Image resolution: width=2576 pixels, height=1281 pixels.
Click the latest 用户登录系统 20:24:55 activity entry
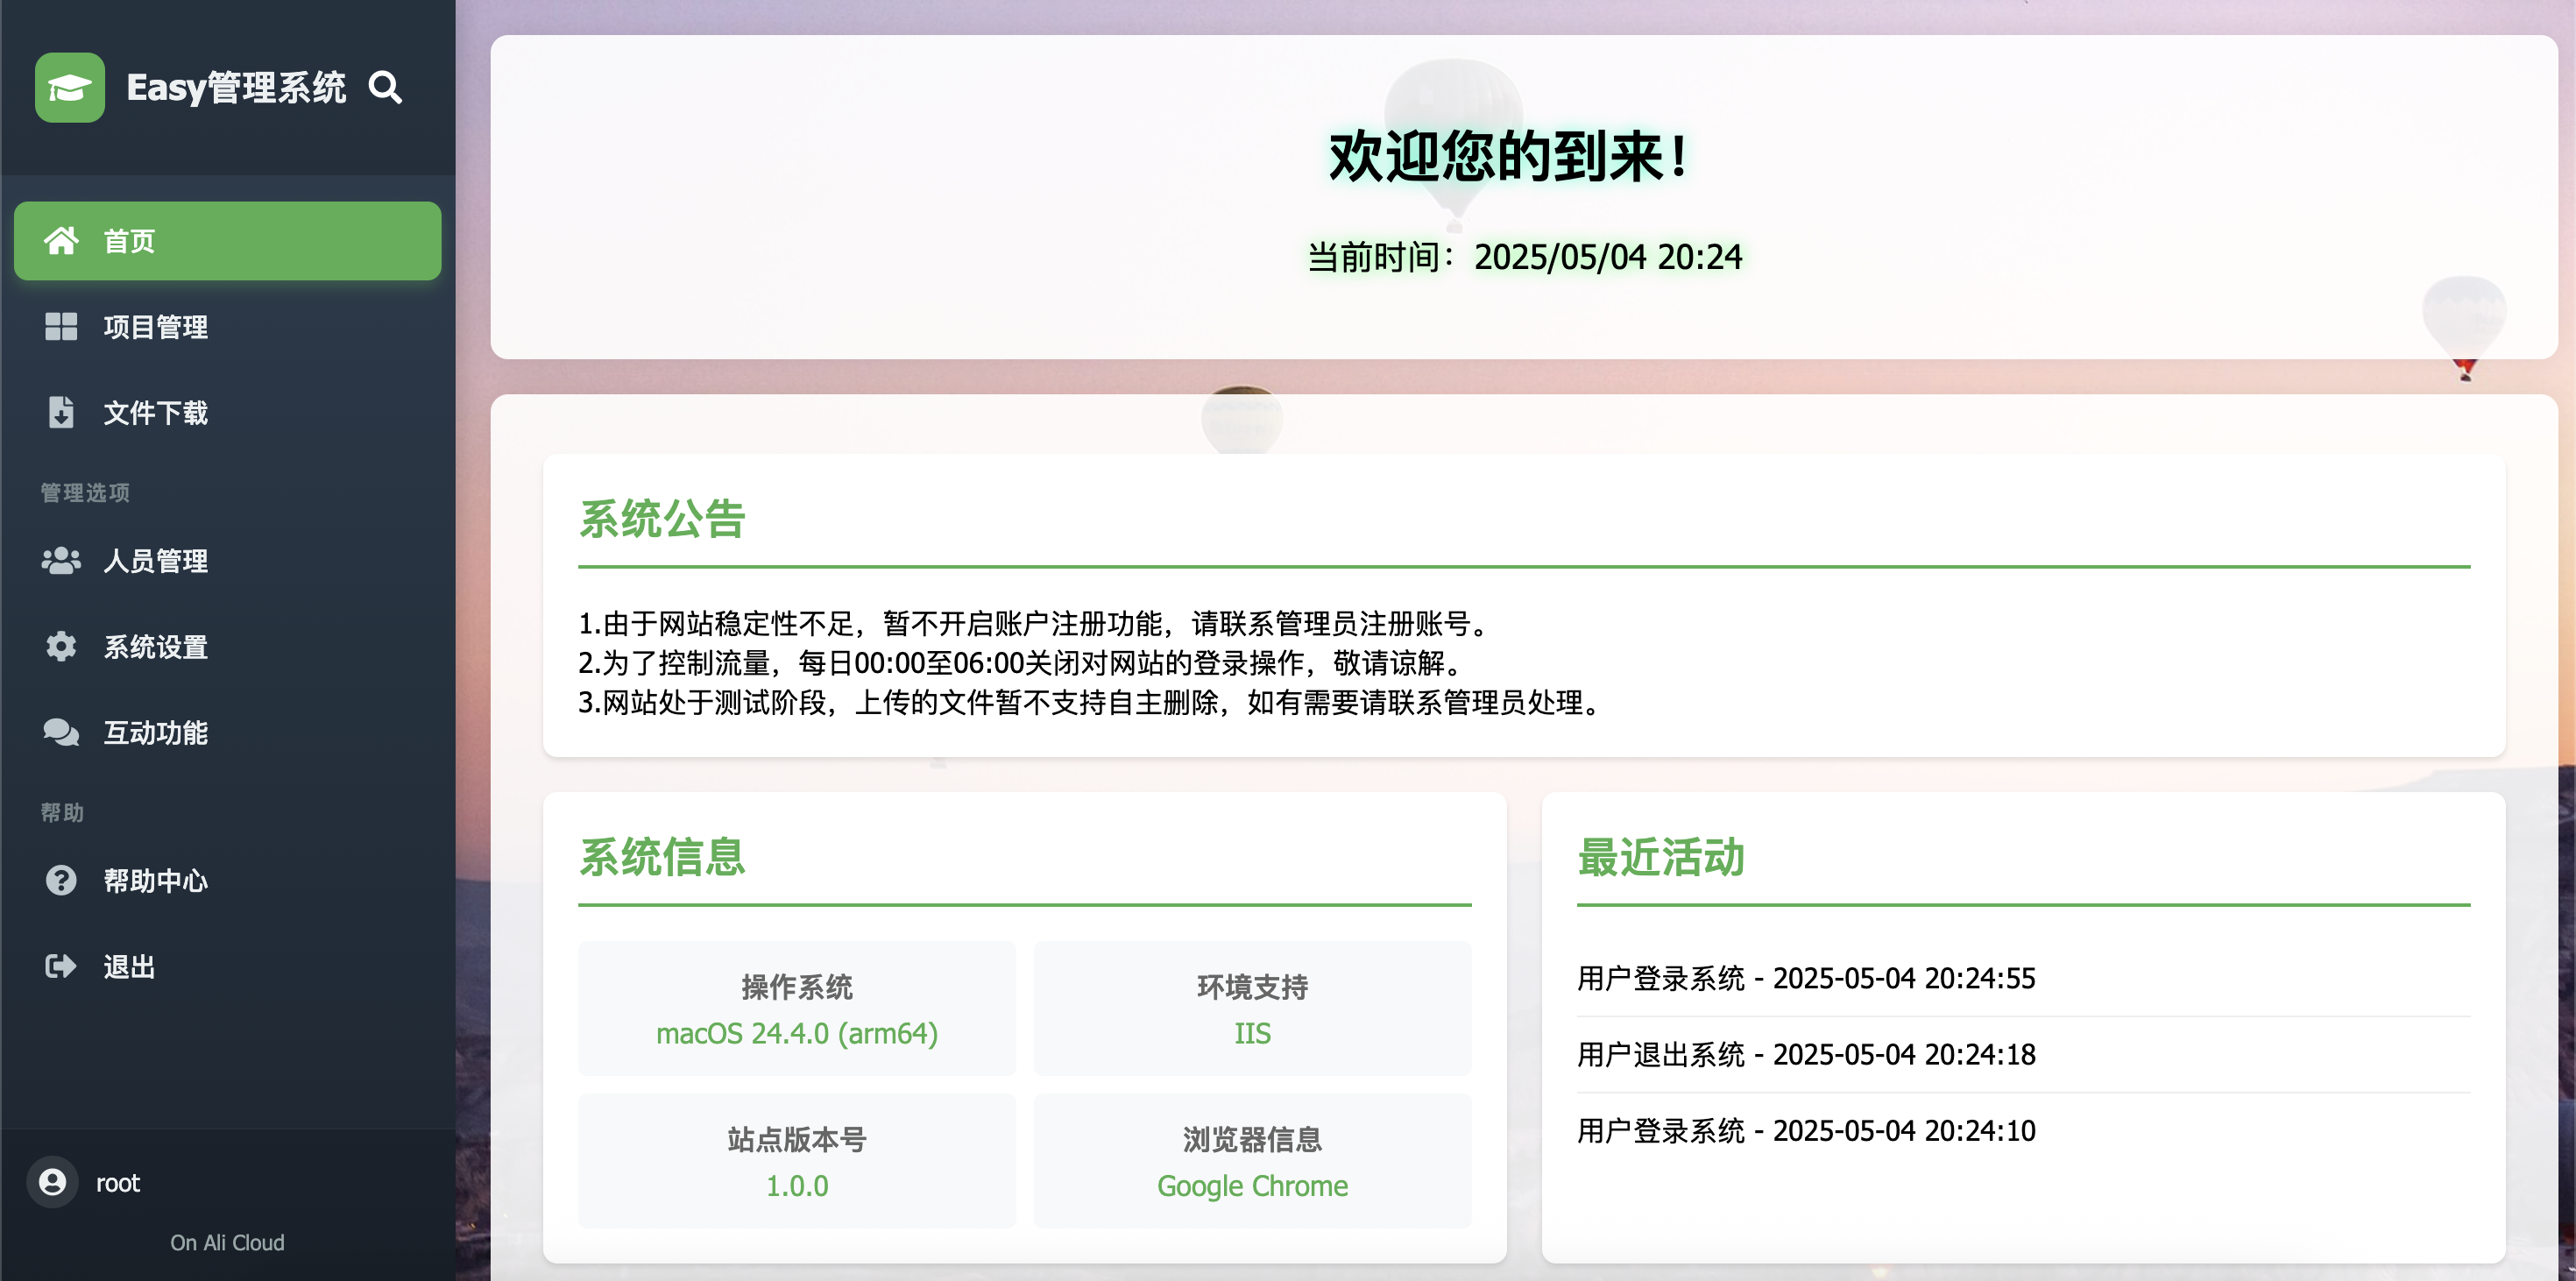pyautogui.click(x=1806, y=978)
